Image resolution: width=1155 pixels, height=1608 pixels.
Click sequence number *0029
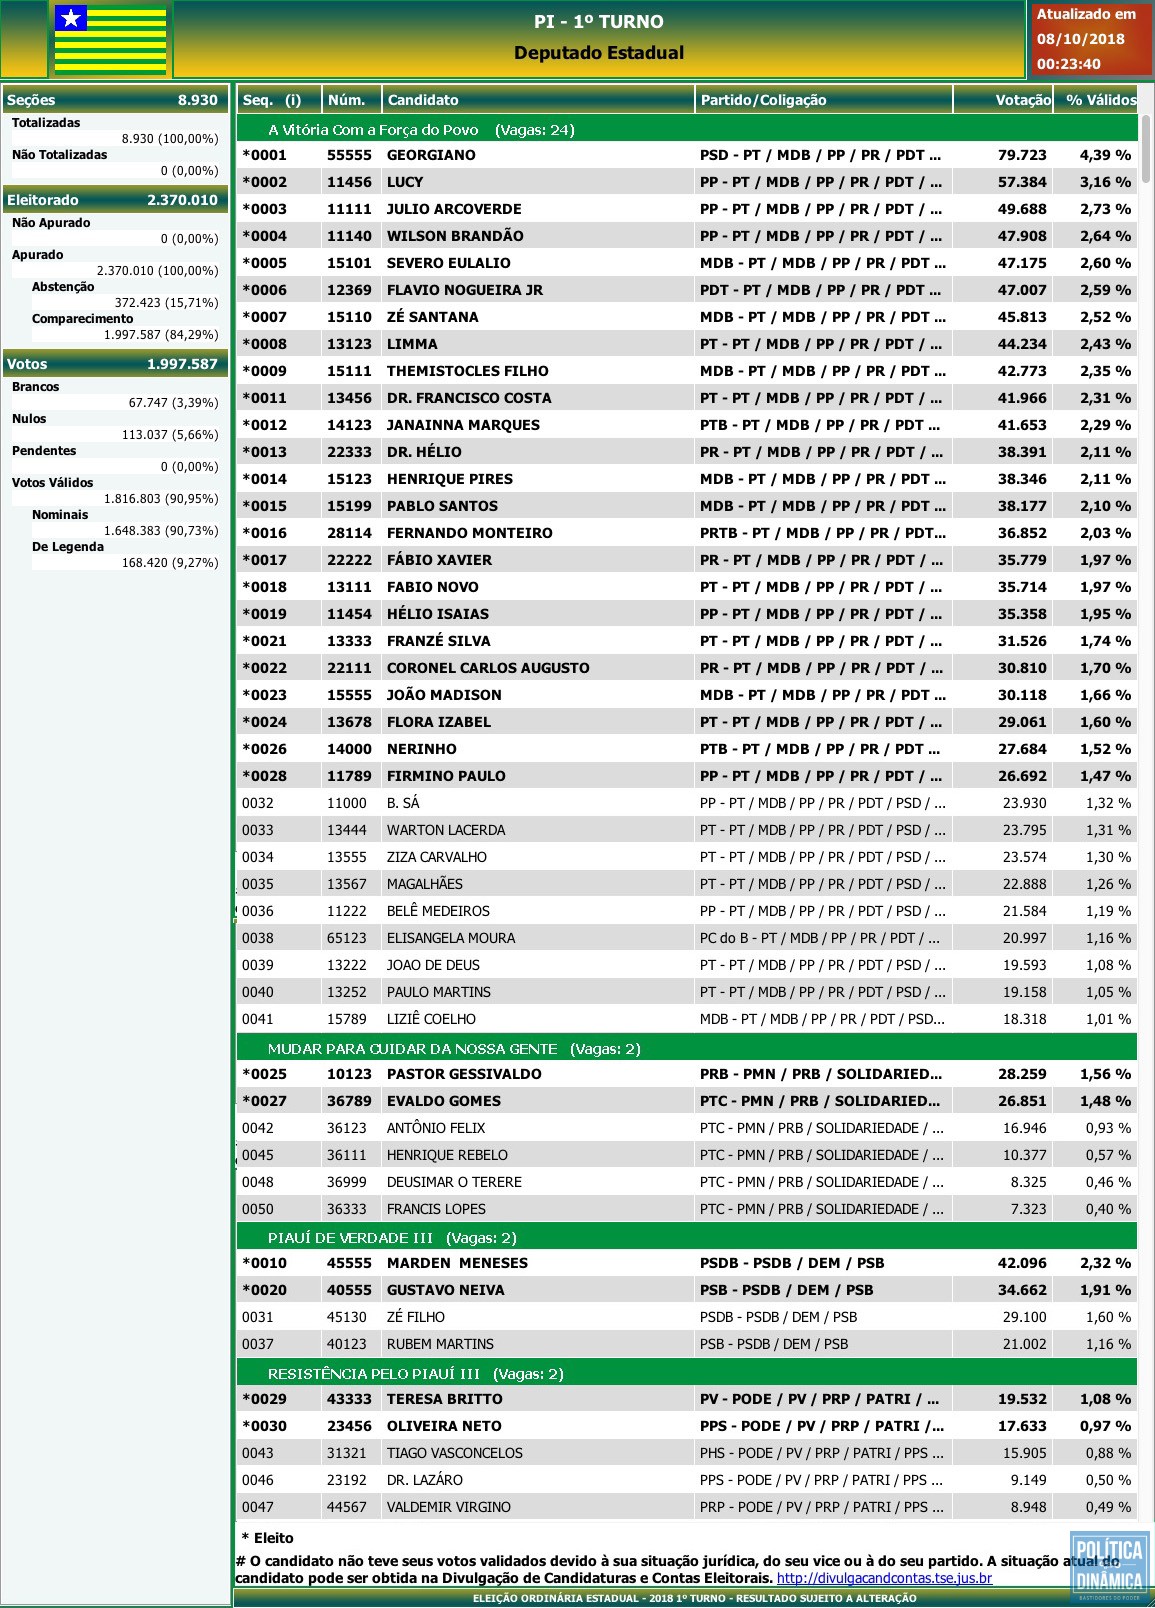(x=264, y=1399)
